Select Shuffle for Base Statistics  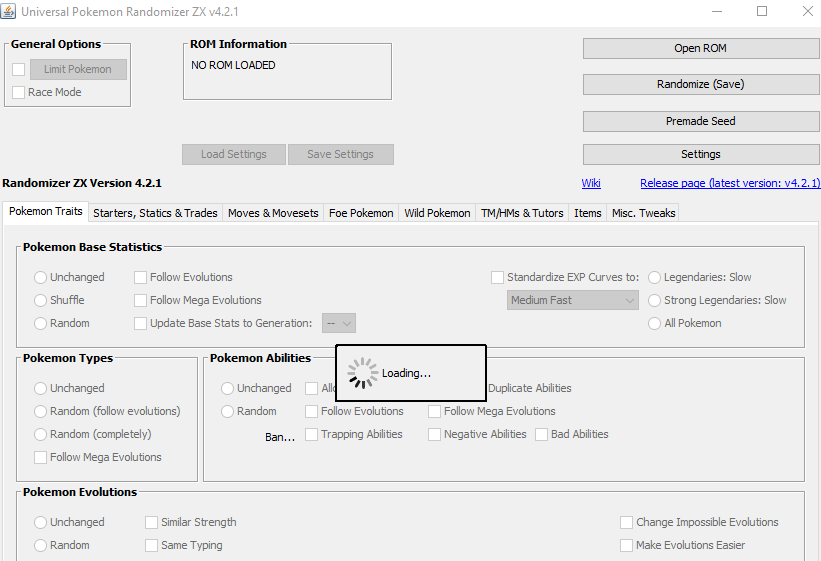click(40, 300)
